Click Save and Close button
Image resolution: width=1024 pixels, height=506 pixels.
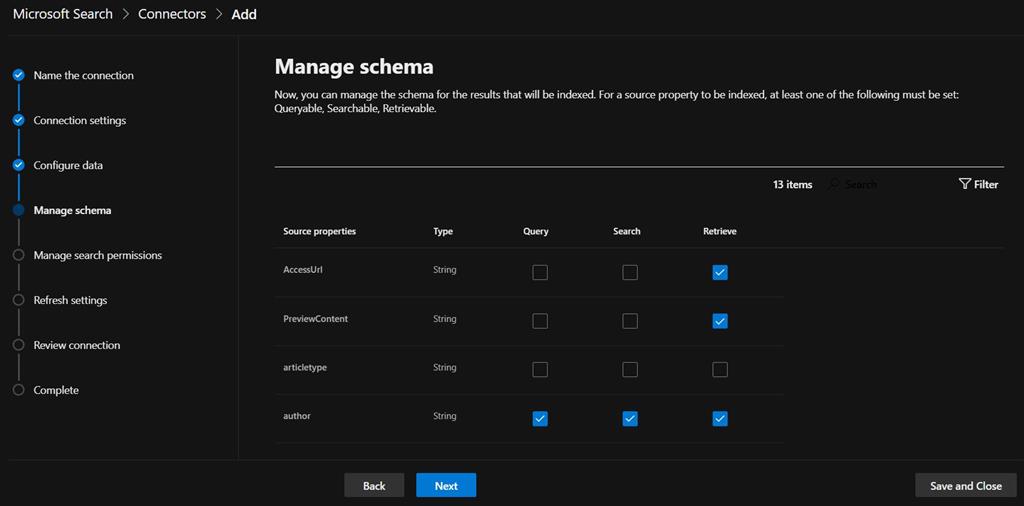tap(966, 485)
